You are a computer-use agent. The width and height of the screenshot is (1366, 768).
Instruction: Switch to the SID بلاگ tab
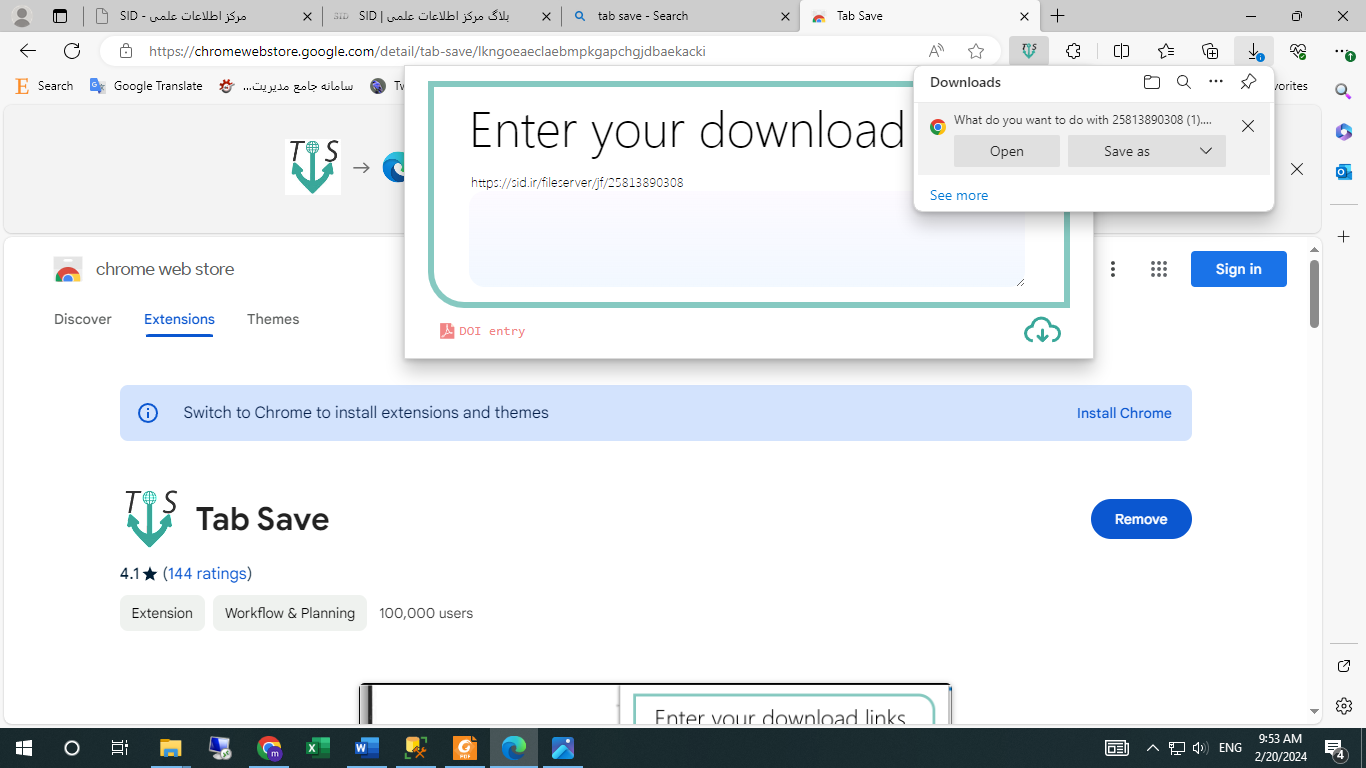coord(441,16)
